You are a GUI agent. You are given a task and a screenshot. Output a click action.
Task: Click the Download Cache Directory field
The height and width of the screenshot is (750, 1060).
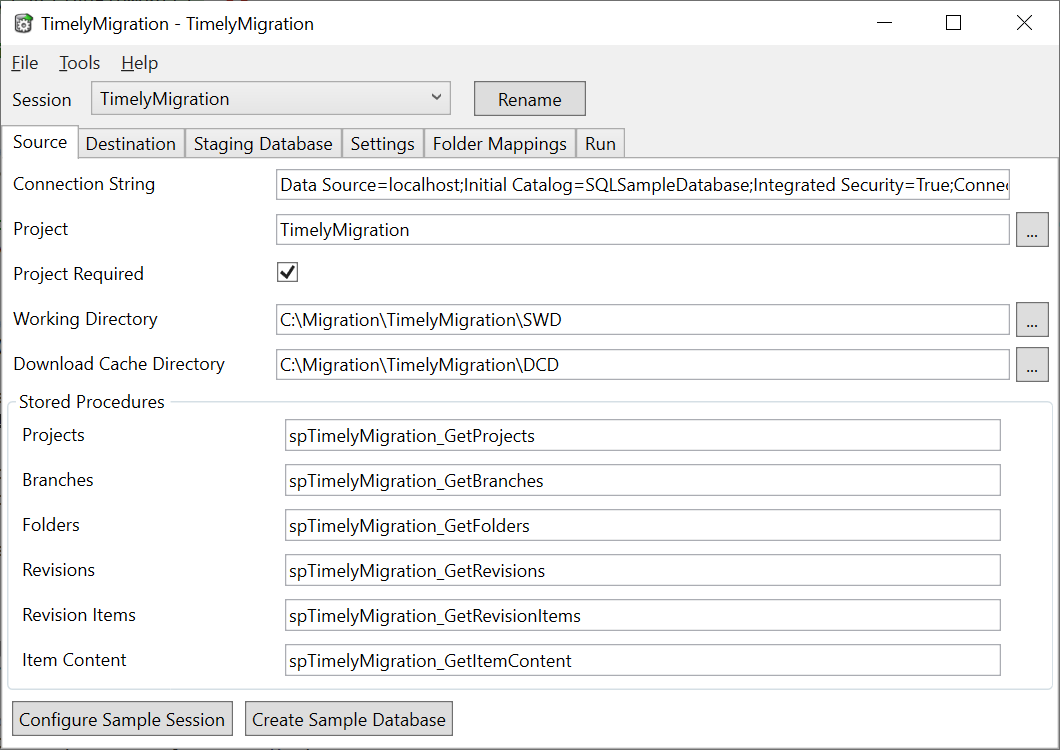pyautogui.click(x=643, y=365)
